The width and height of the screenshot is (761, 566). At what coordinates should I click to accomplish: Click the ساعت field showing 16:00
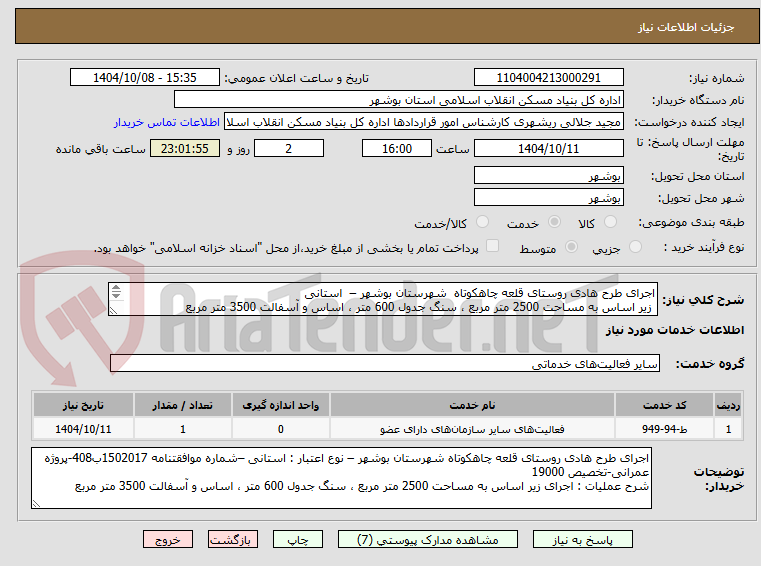coord(397,149)
